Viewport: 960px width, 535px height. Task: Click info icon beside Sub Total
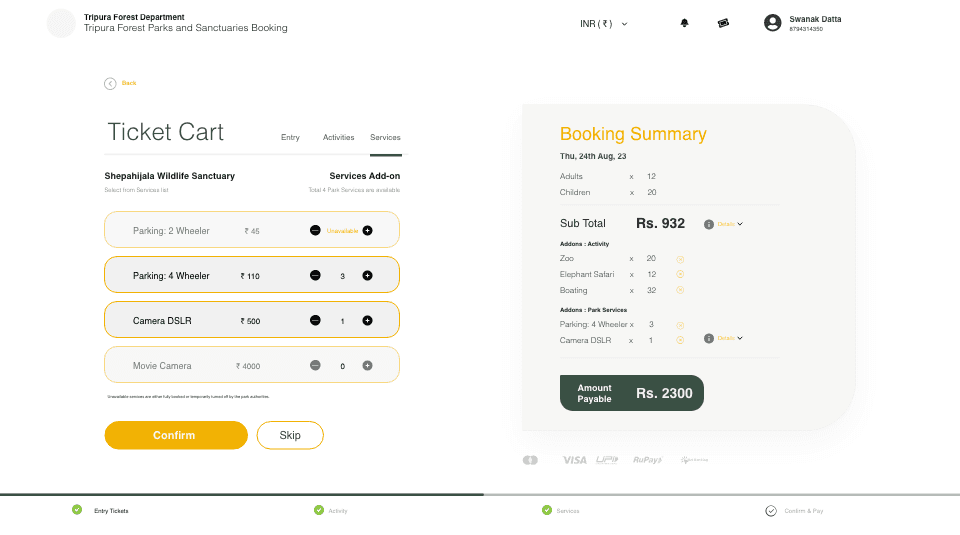coord(708,224)
